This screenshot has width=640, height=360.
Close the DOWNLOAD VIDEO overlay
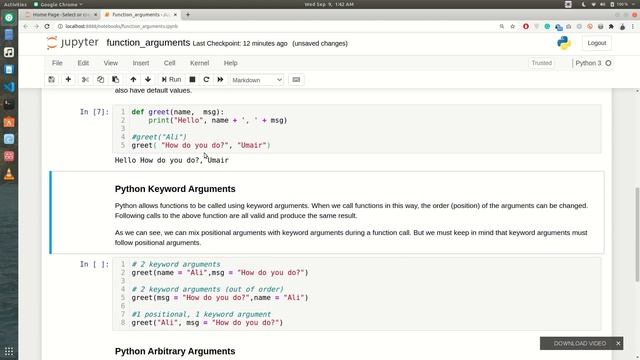pyautogui.click(x=618, y=343)
